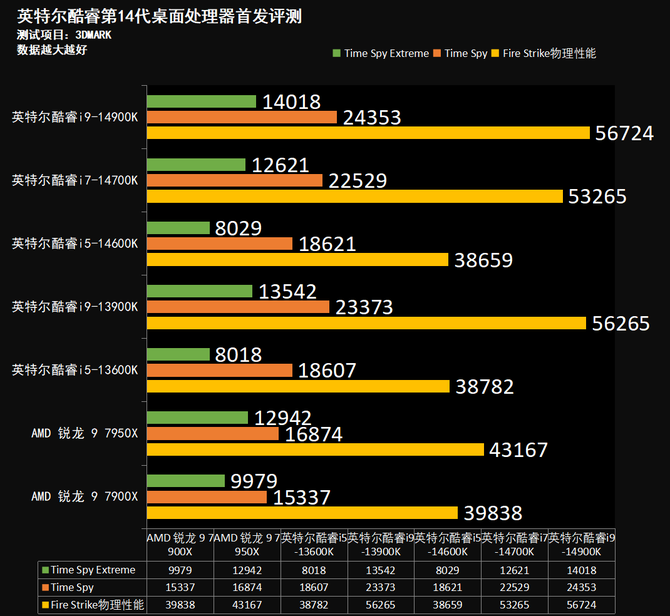The height and width of the screenshot is (616, 670).
Task: Click the table row header Fire Strike物理性能
Action: [x=92, y=605]
